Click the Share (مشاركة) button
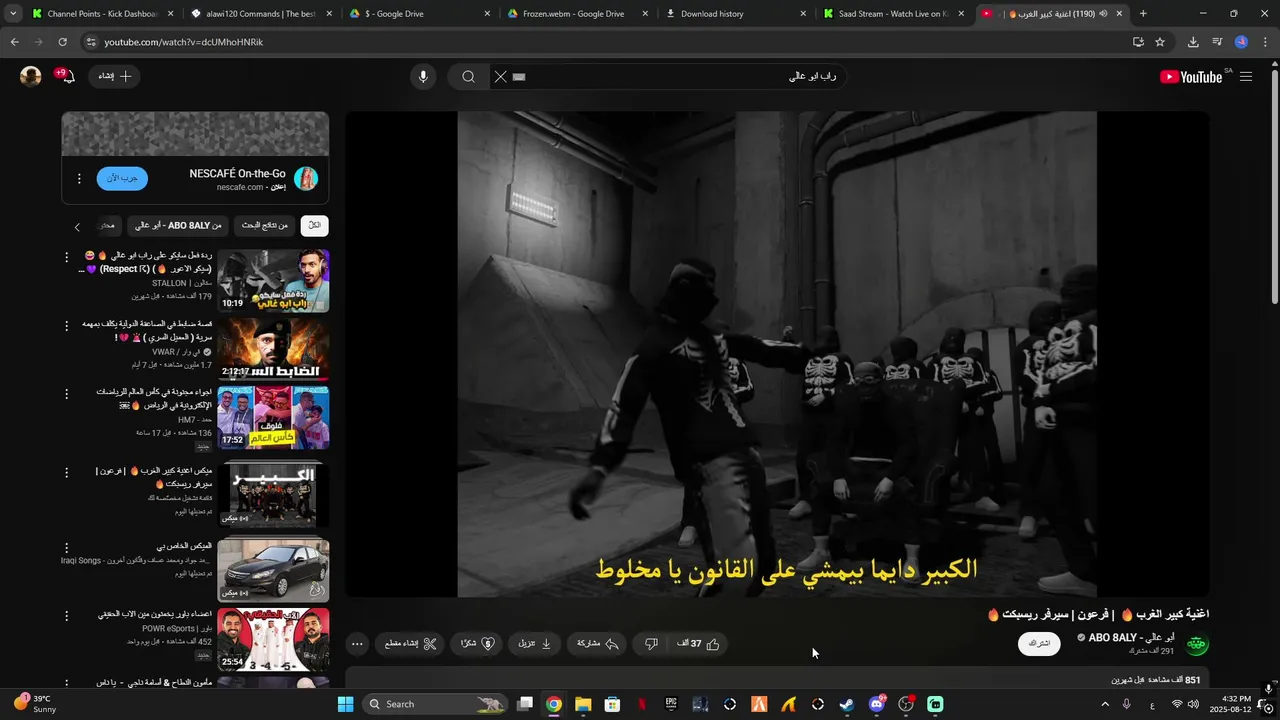The height and width of the screenshot is (720, 1280). pos(598,644)
